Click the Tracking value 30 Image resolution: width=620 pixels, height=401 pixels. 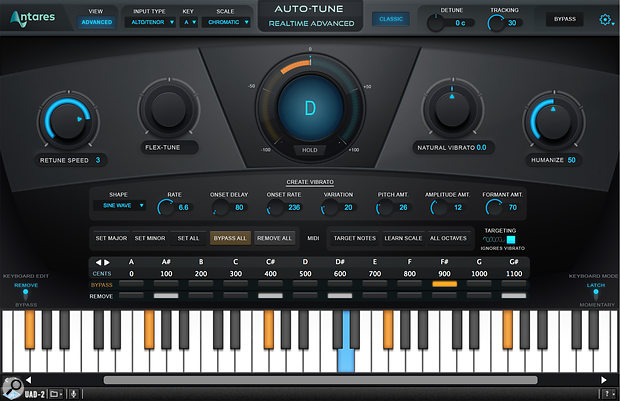coord(512,23)
